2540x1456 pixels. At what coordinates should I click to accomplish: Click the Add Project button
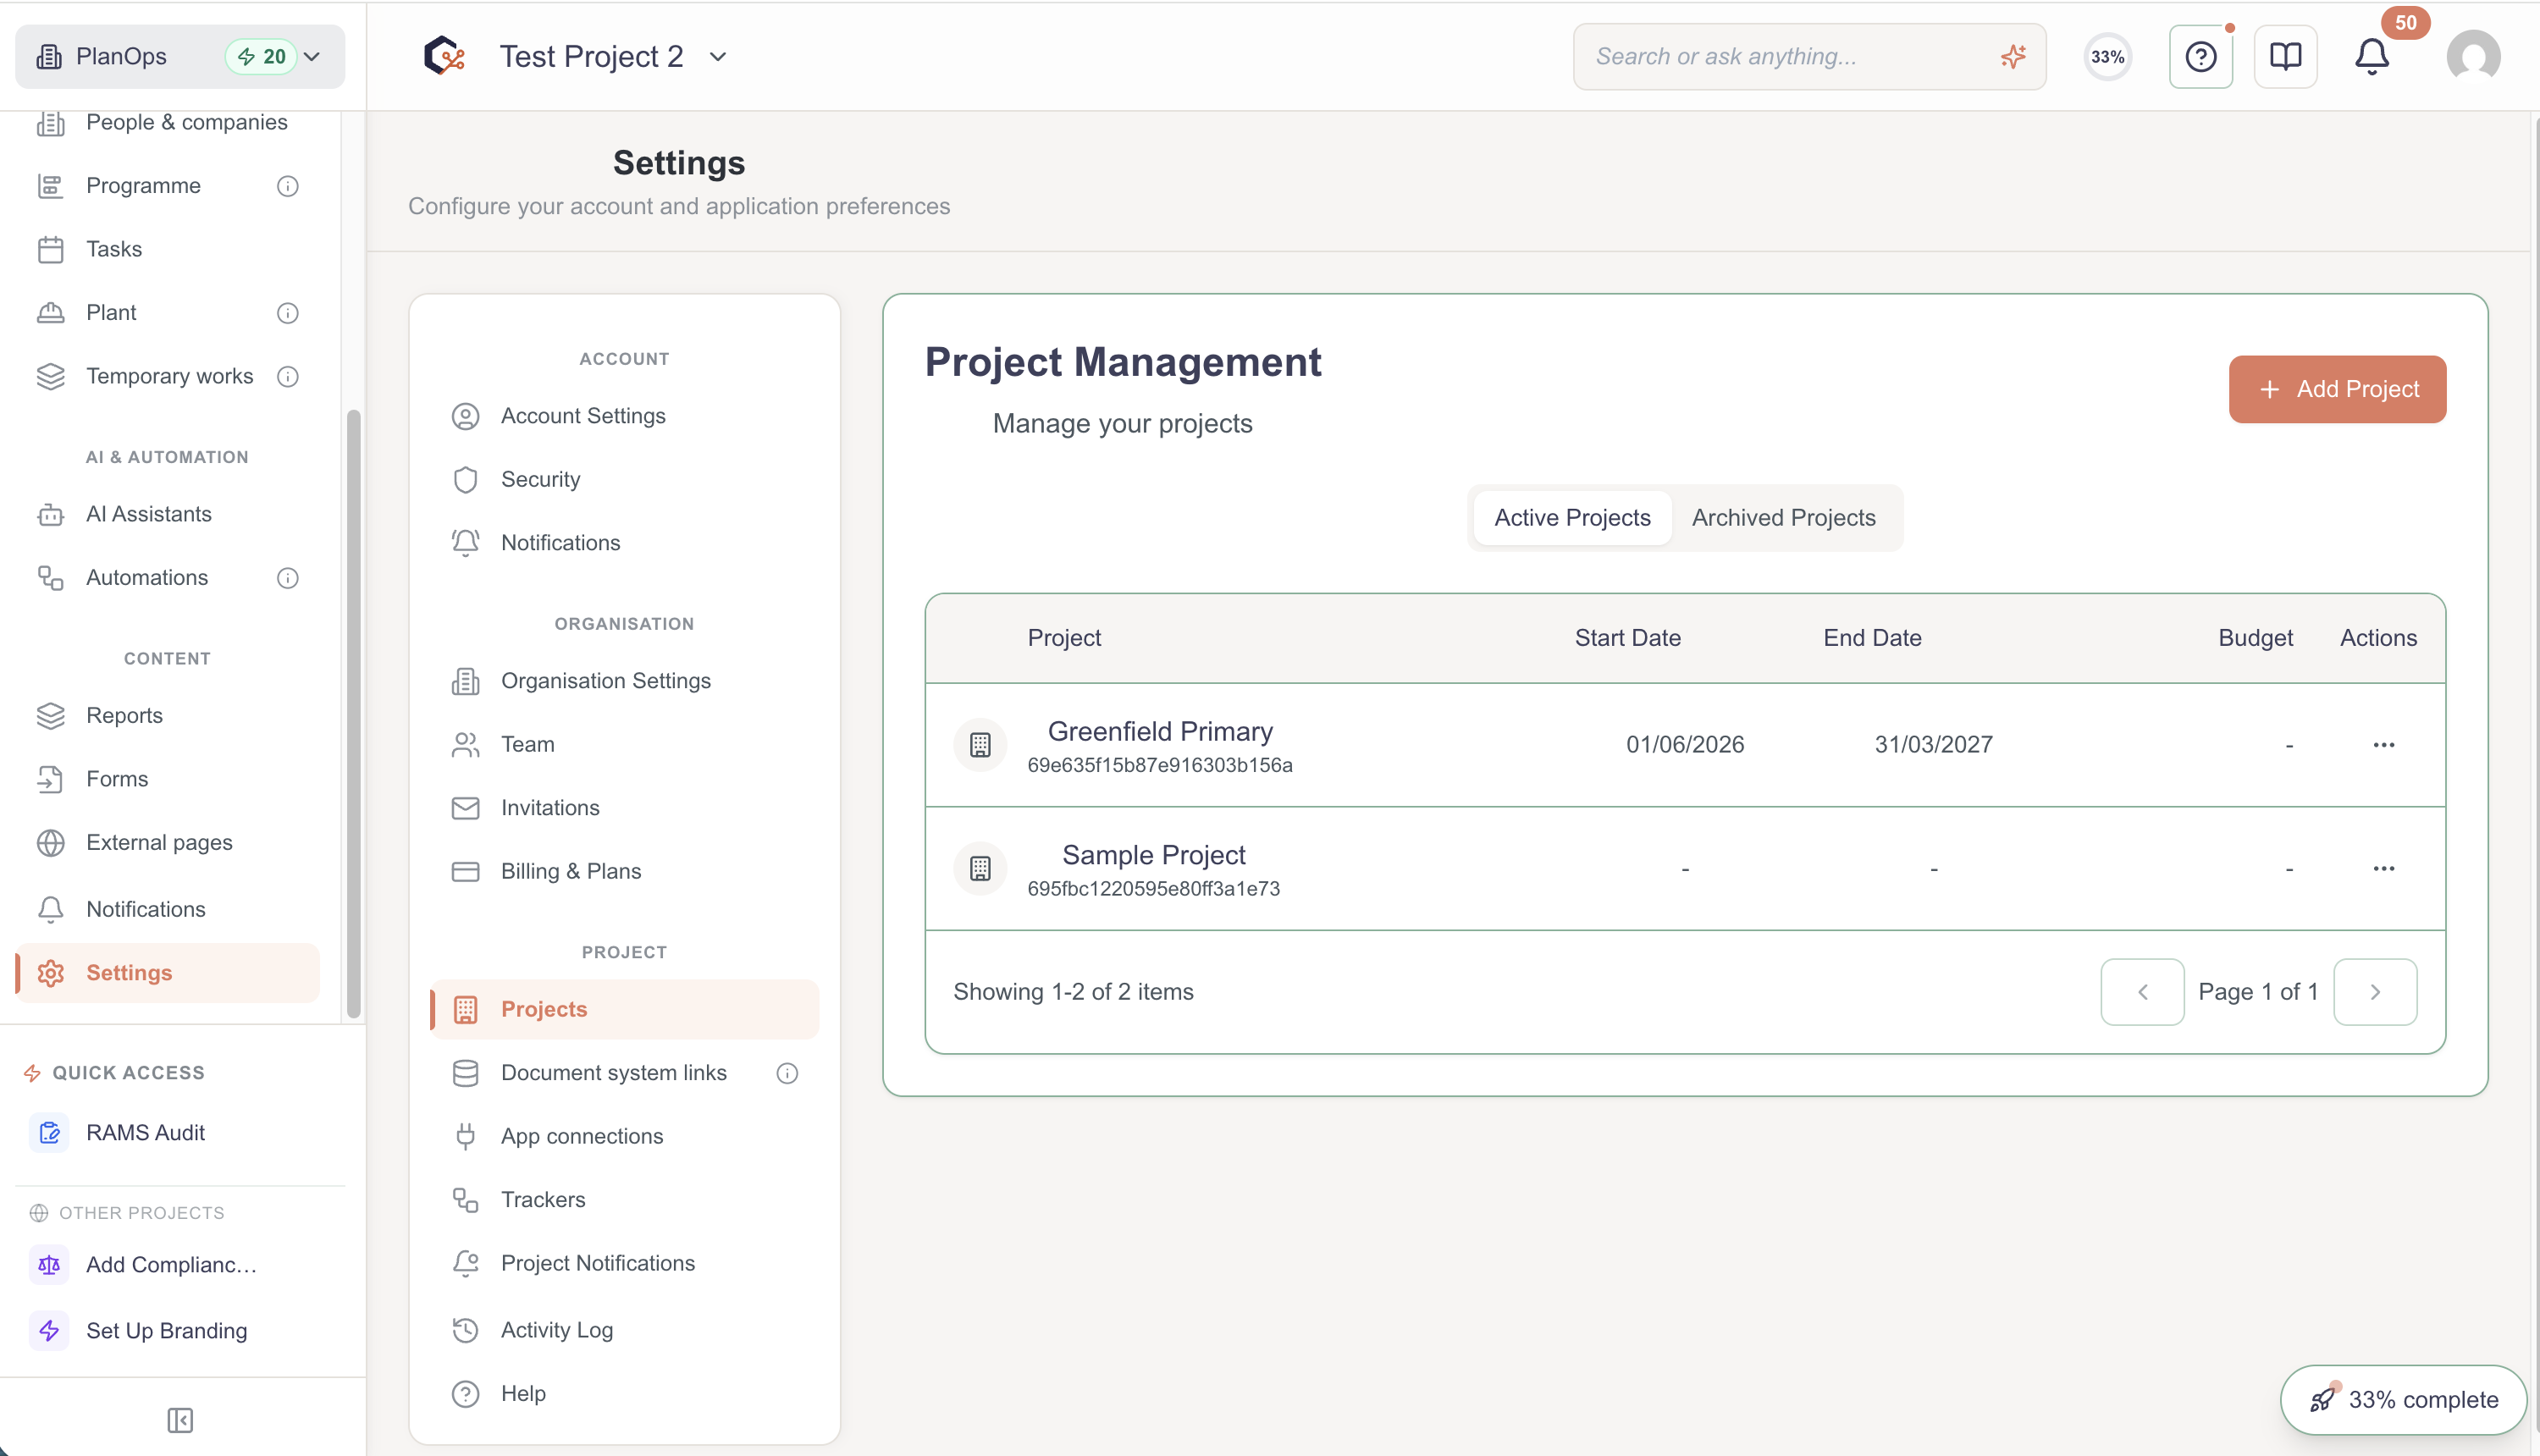coord(2337,389)
